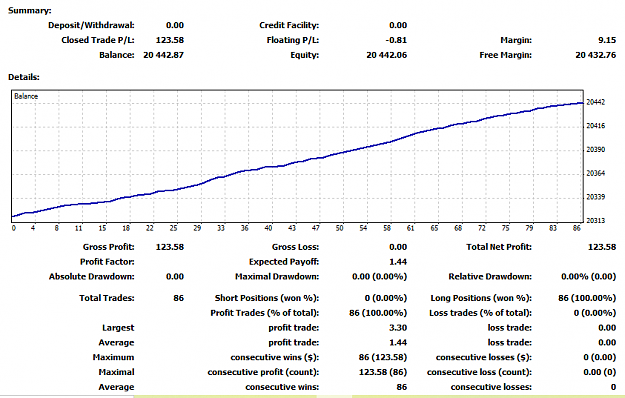Select the "Profit Factor:" label
The height and width of the screenshot is (398, 625).
[107, 262]
